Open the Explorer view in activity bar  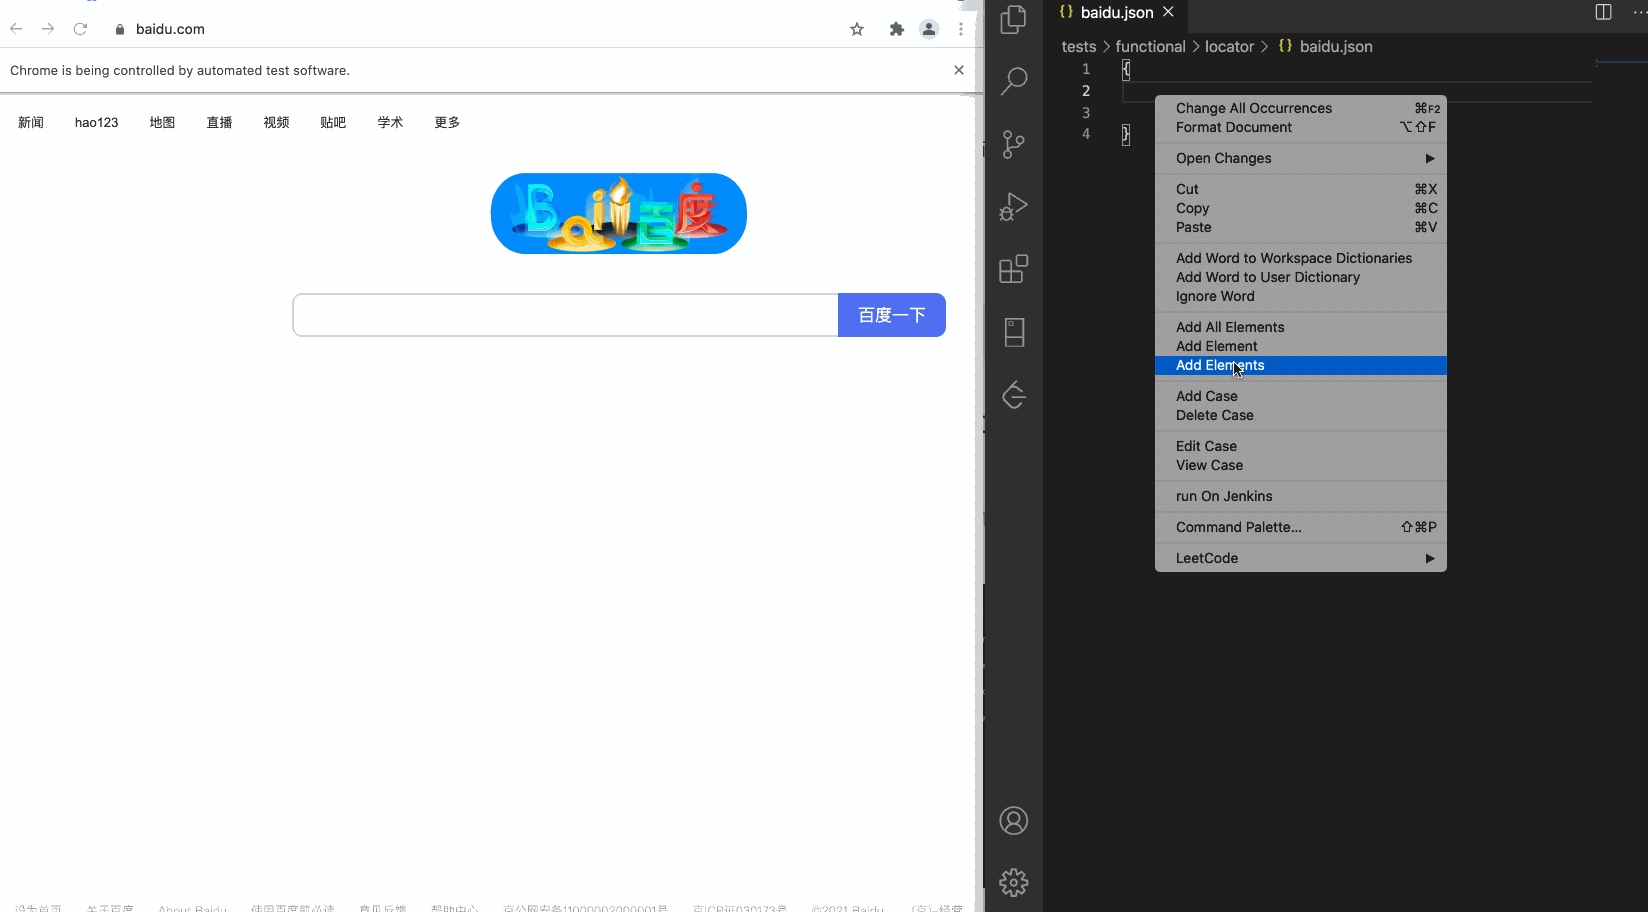point(1014,19)
